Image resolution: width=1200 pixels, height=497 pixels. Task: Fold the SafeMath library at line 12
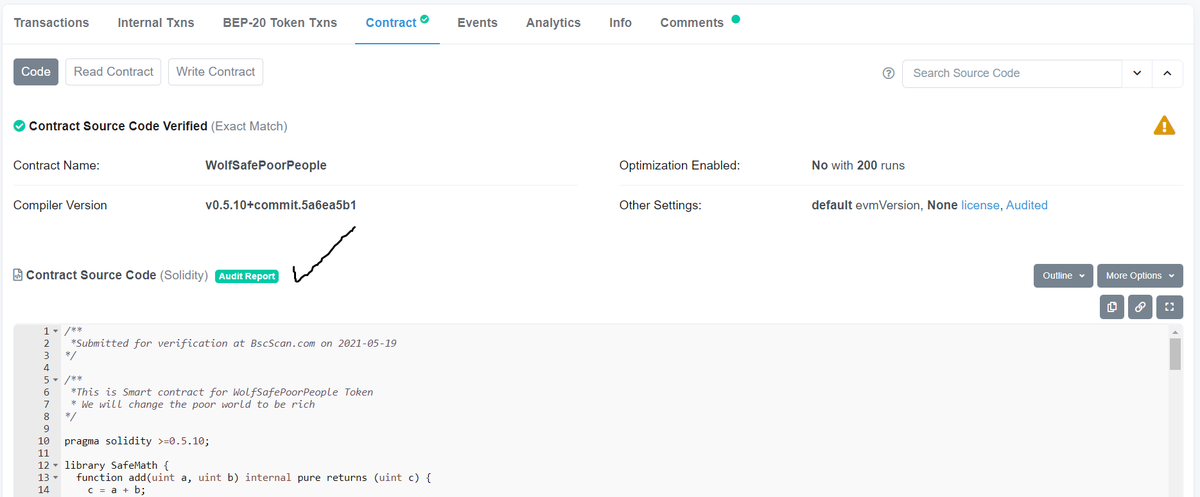coord(56,465)
